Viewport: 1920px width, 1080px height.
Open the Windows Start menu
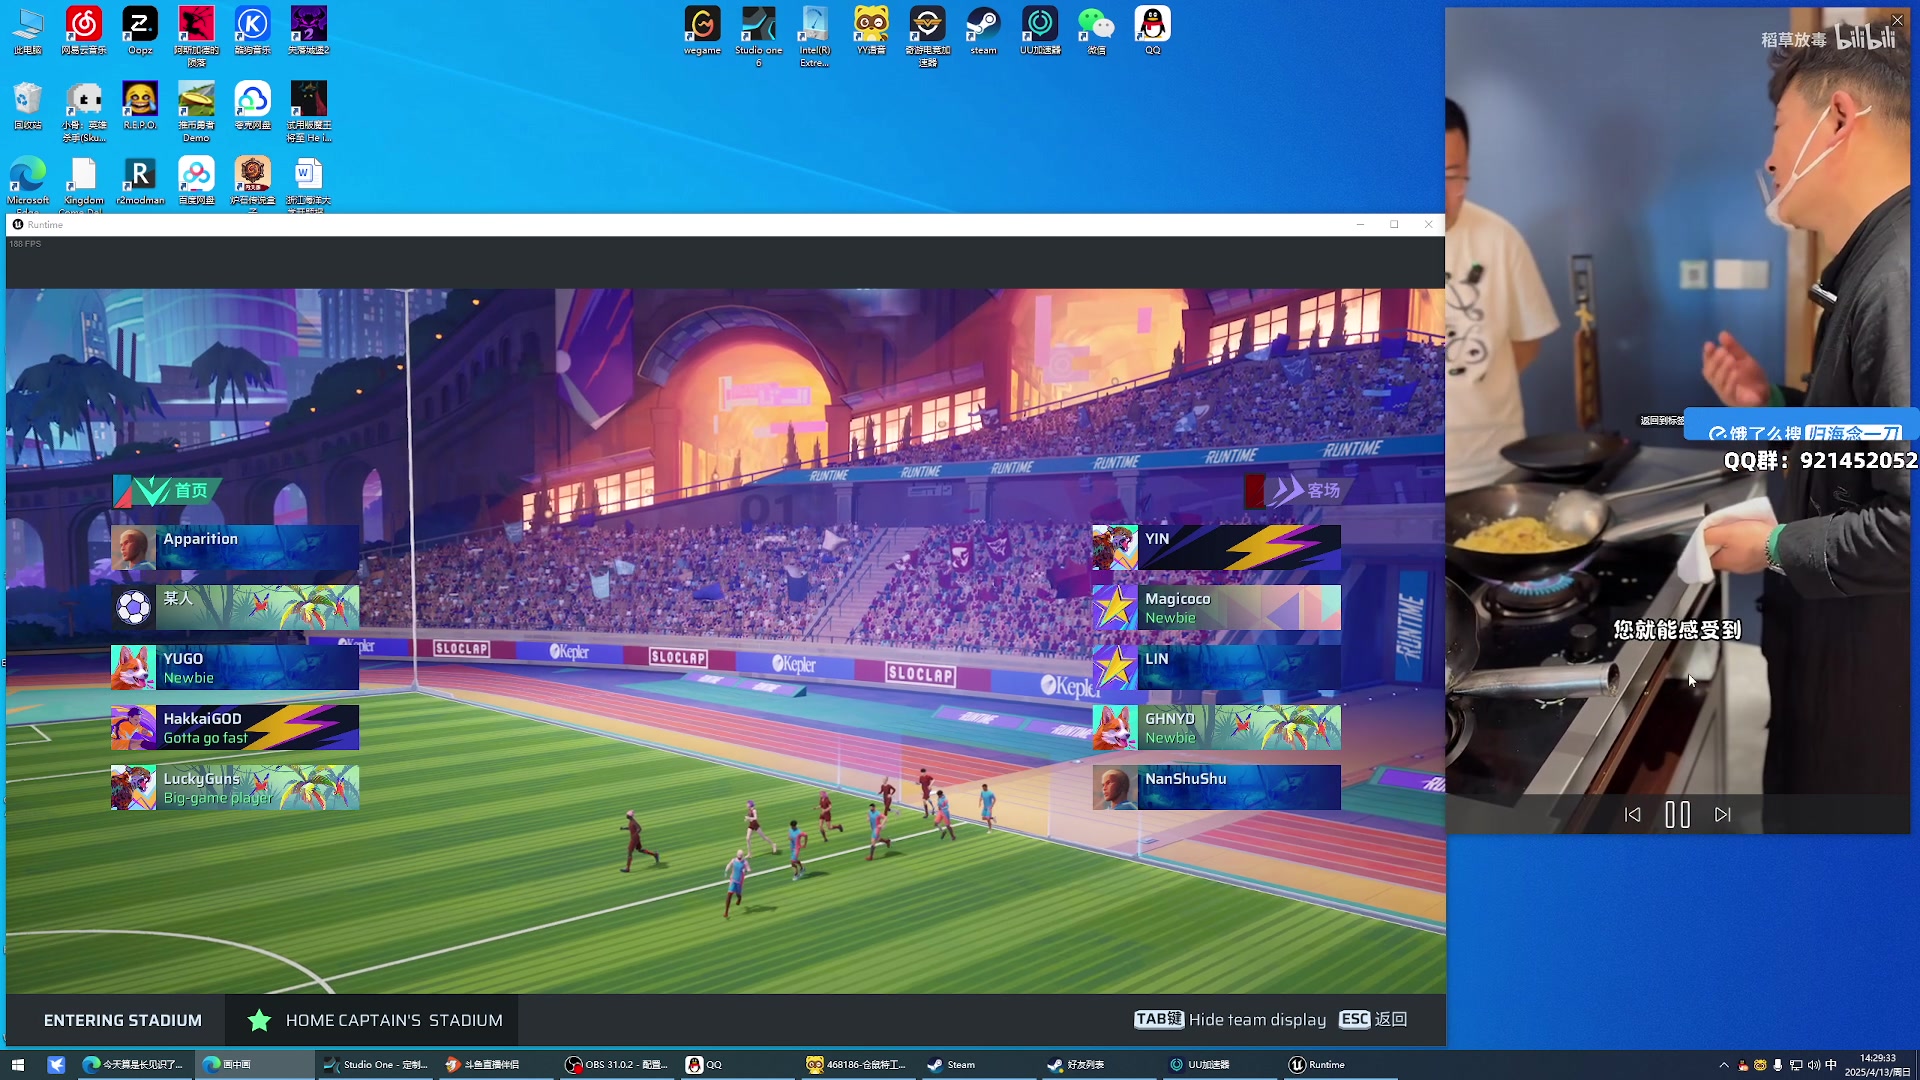coord(17,1065)
